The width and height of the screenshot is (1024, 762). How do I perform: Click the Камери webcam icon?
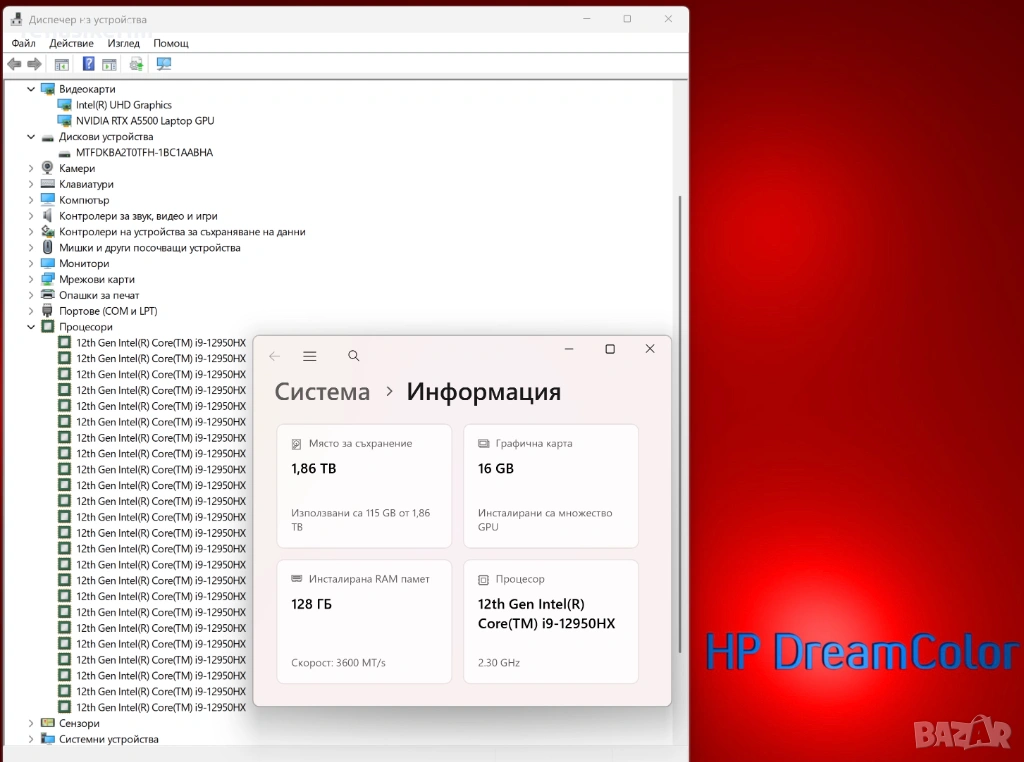point(47,168)
